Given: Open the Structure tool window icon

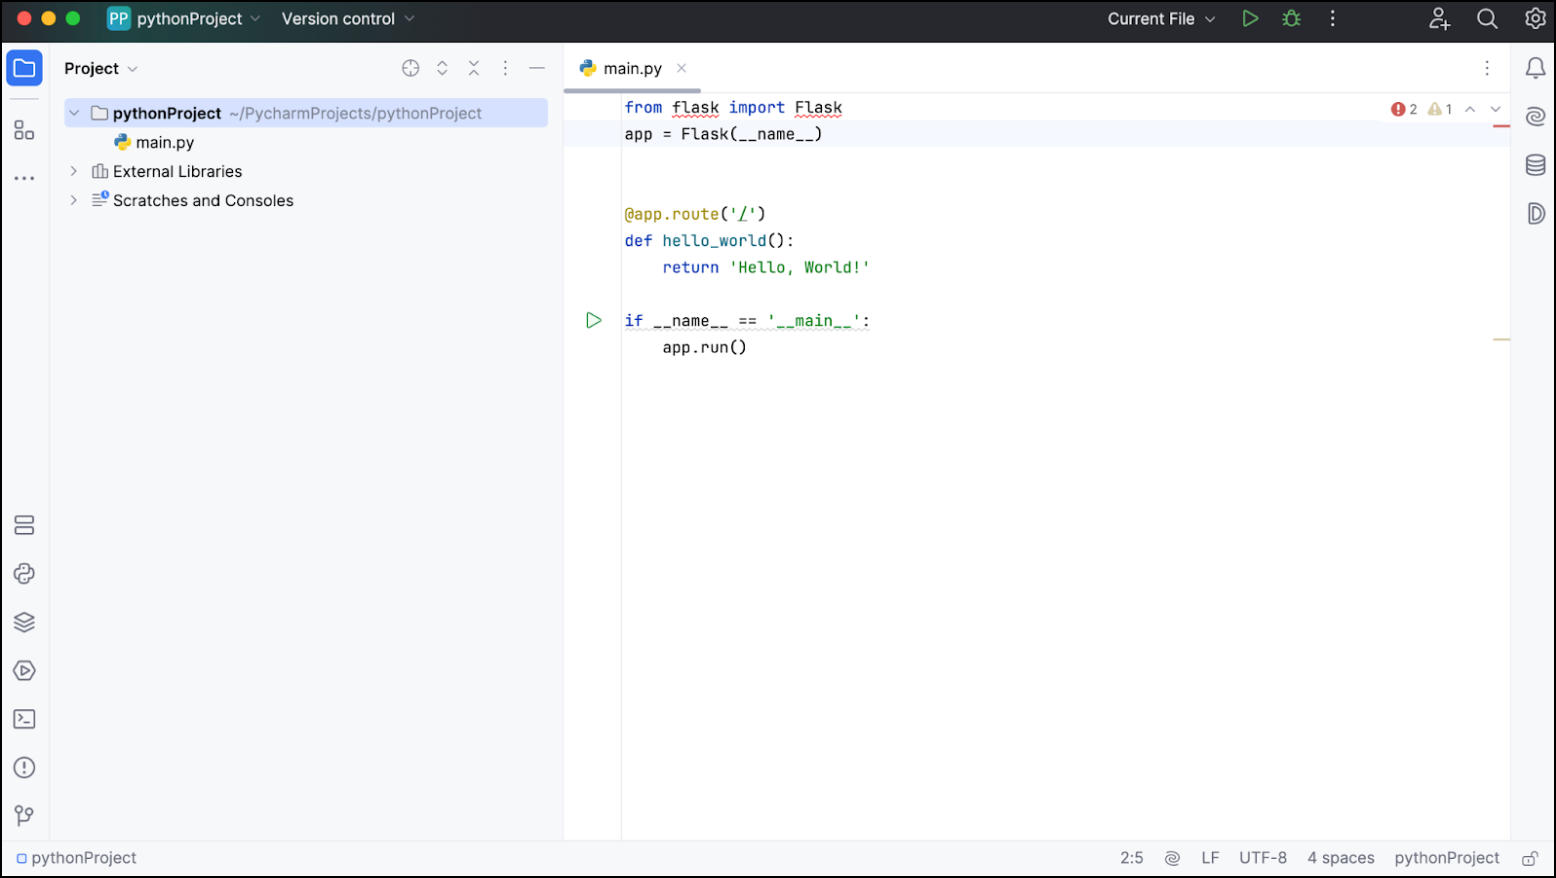Looking at the screenshot, I should pos(24,130).
